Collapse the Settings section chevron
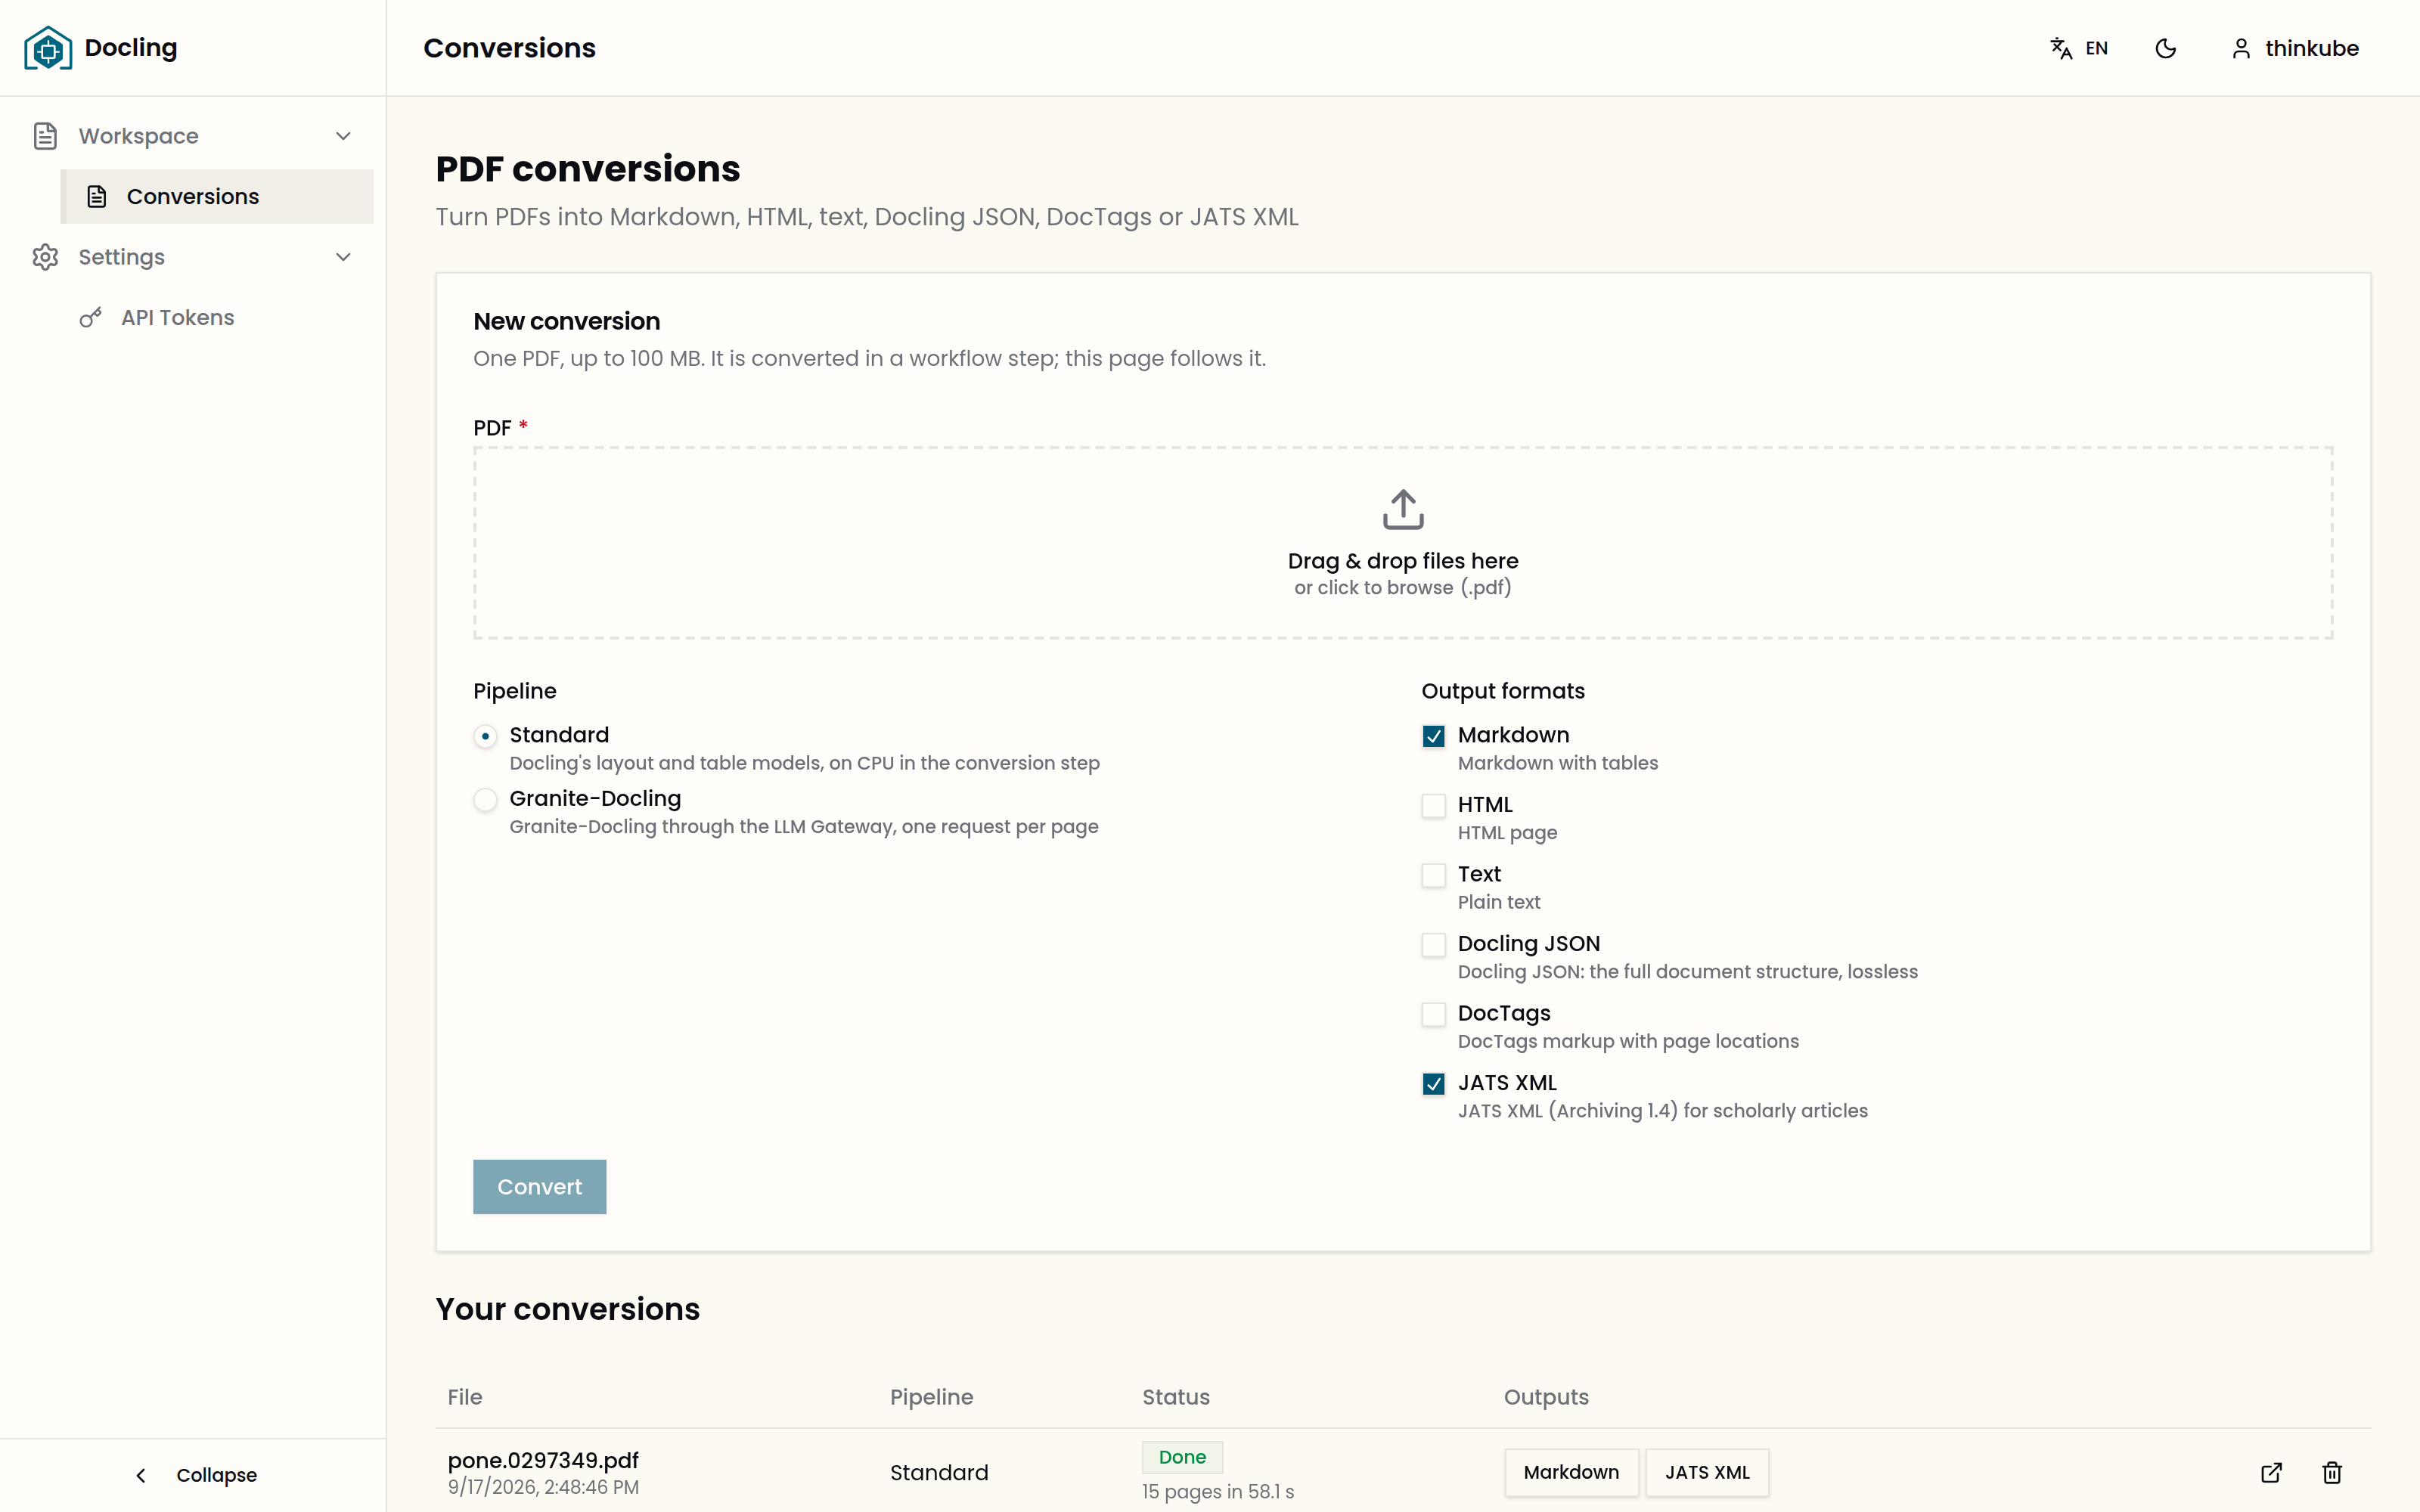This screenshot has height=1512, width=2420. [343, 257]
